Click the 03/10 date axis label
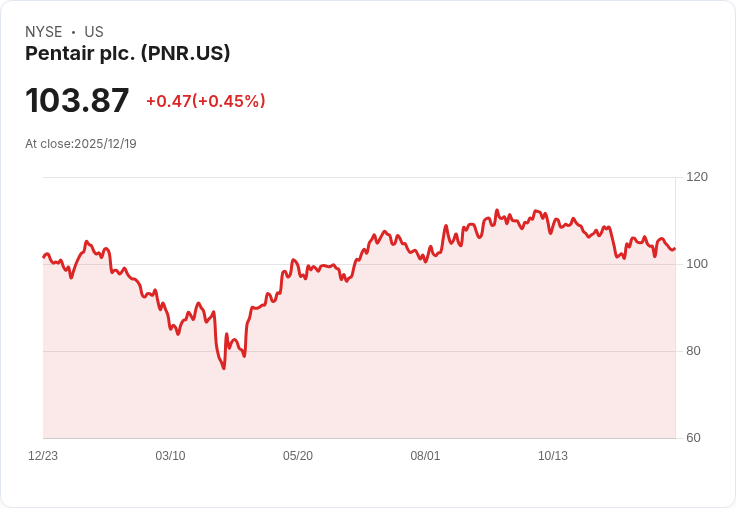 coord(170,456)
